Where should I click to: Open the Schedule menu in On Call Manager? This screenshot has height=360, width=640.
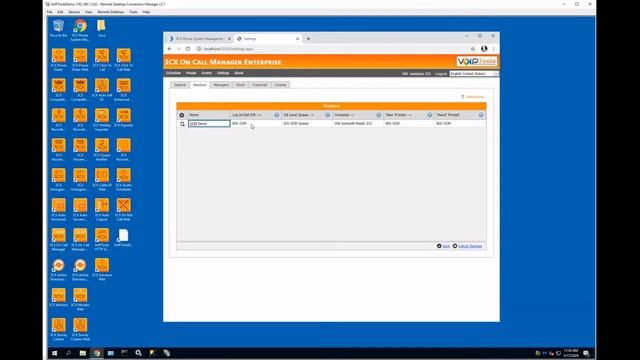click(x=173, y=73)
